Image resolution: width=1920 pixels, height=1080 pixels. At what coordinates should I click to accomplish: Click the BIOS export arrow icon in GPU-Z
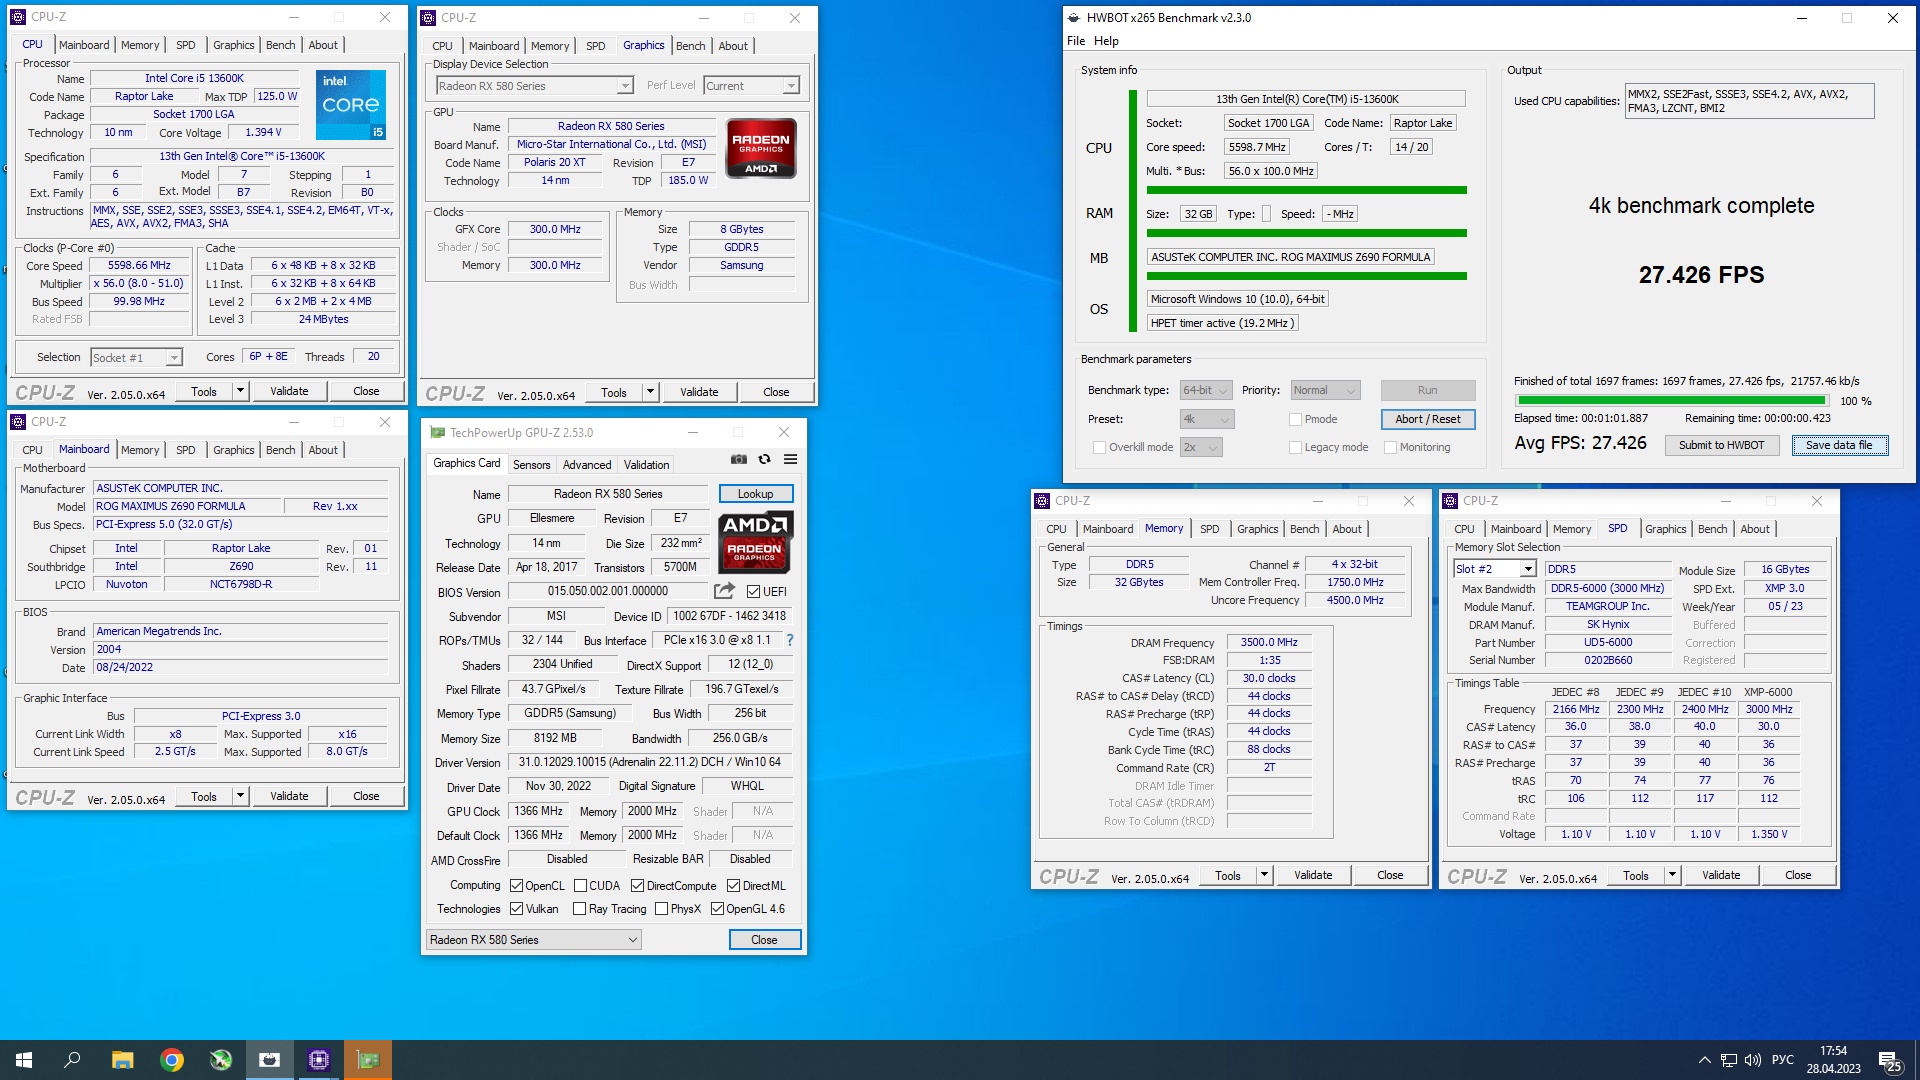(725, 591)
